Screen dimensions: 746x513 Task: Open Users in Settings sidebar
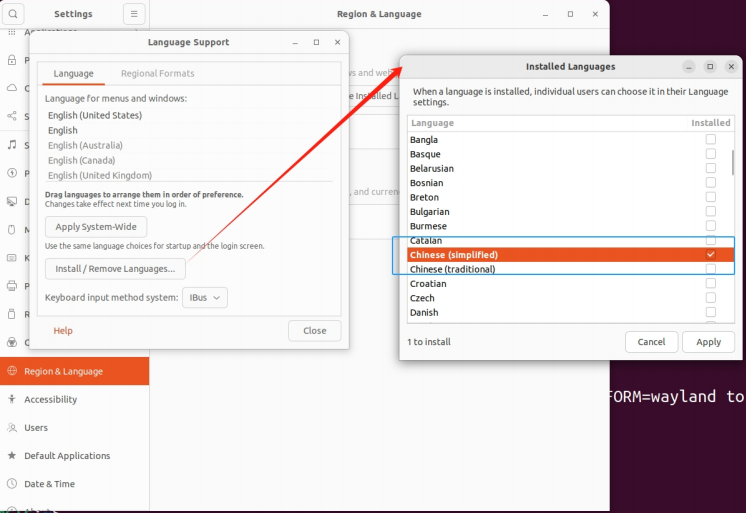click(74, 427)
